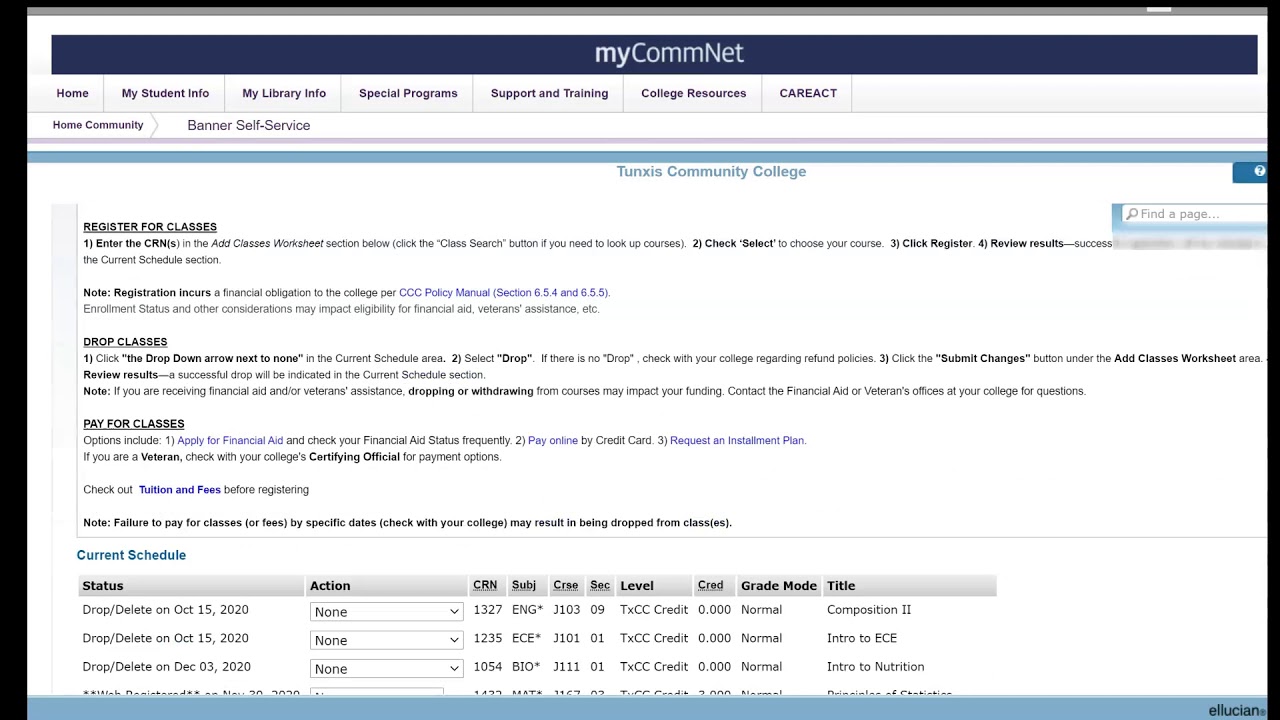Open College Resources tab
1280x720 pixels.
[693, 93]
